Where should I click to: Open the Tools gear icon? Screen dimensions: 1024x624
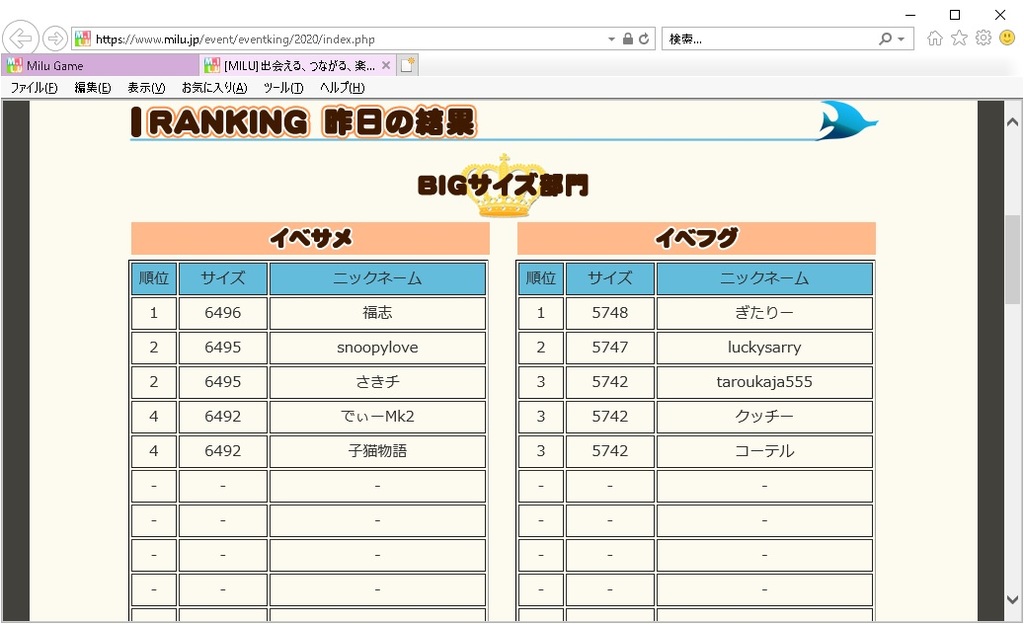pyautogui.click(x=983, y=38)
